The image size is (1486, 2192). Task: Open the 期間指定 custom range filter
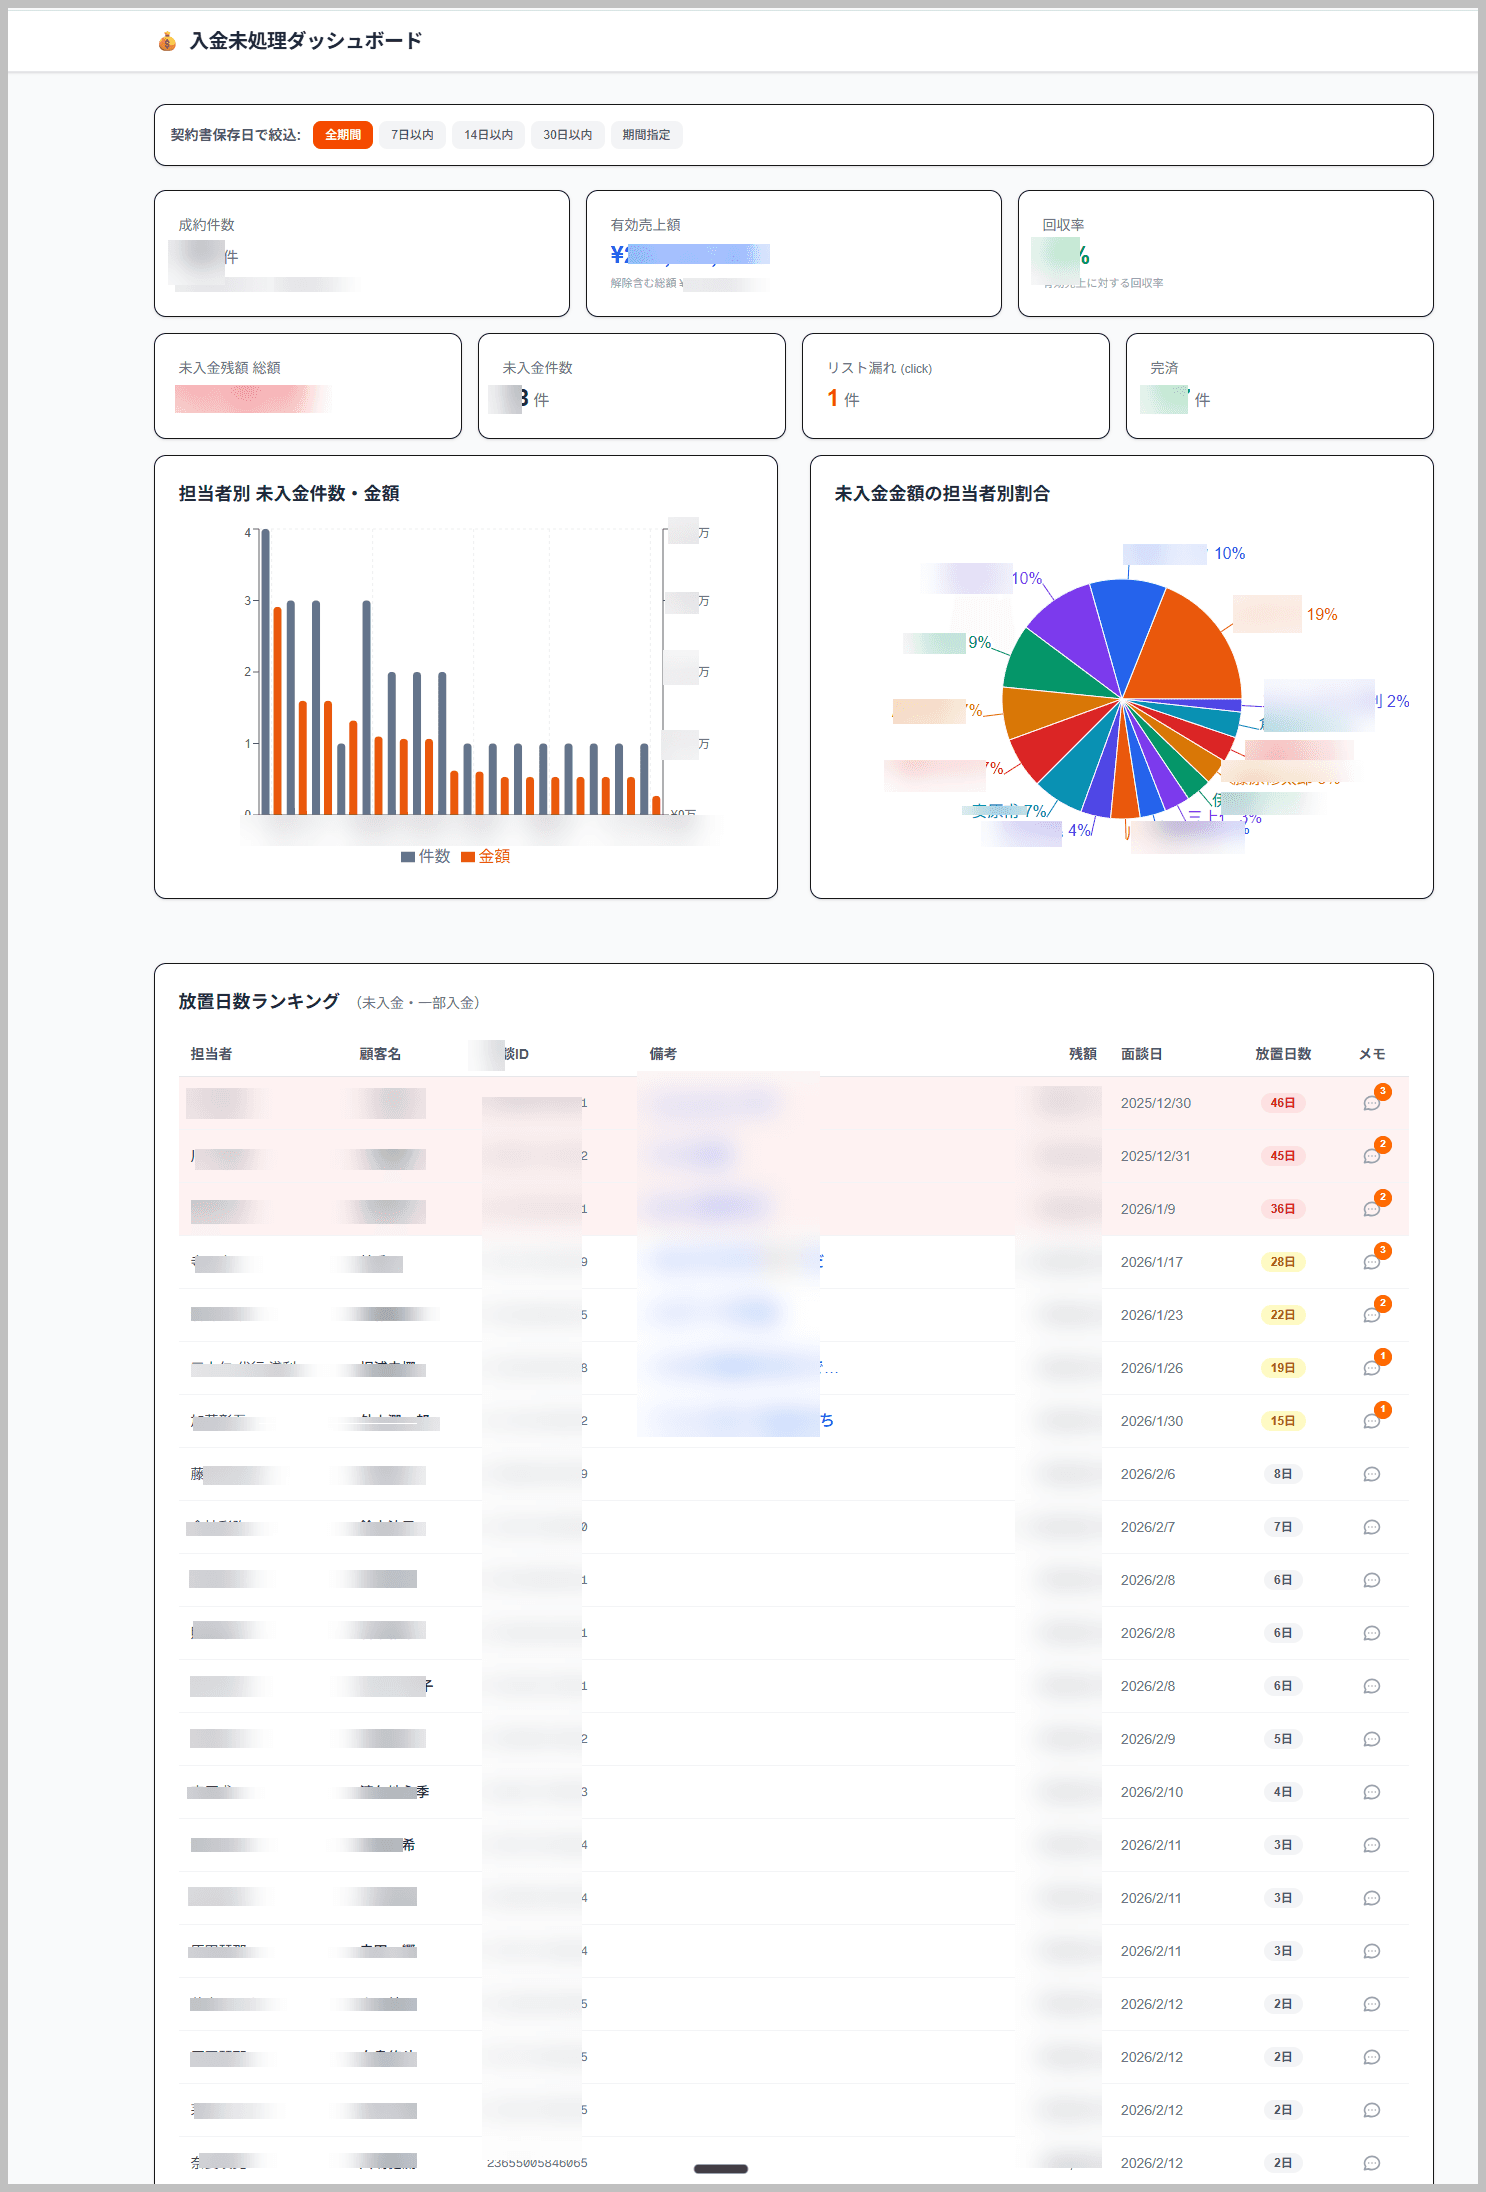point(646,135)
